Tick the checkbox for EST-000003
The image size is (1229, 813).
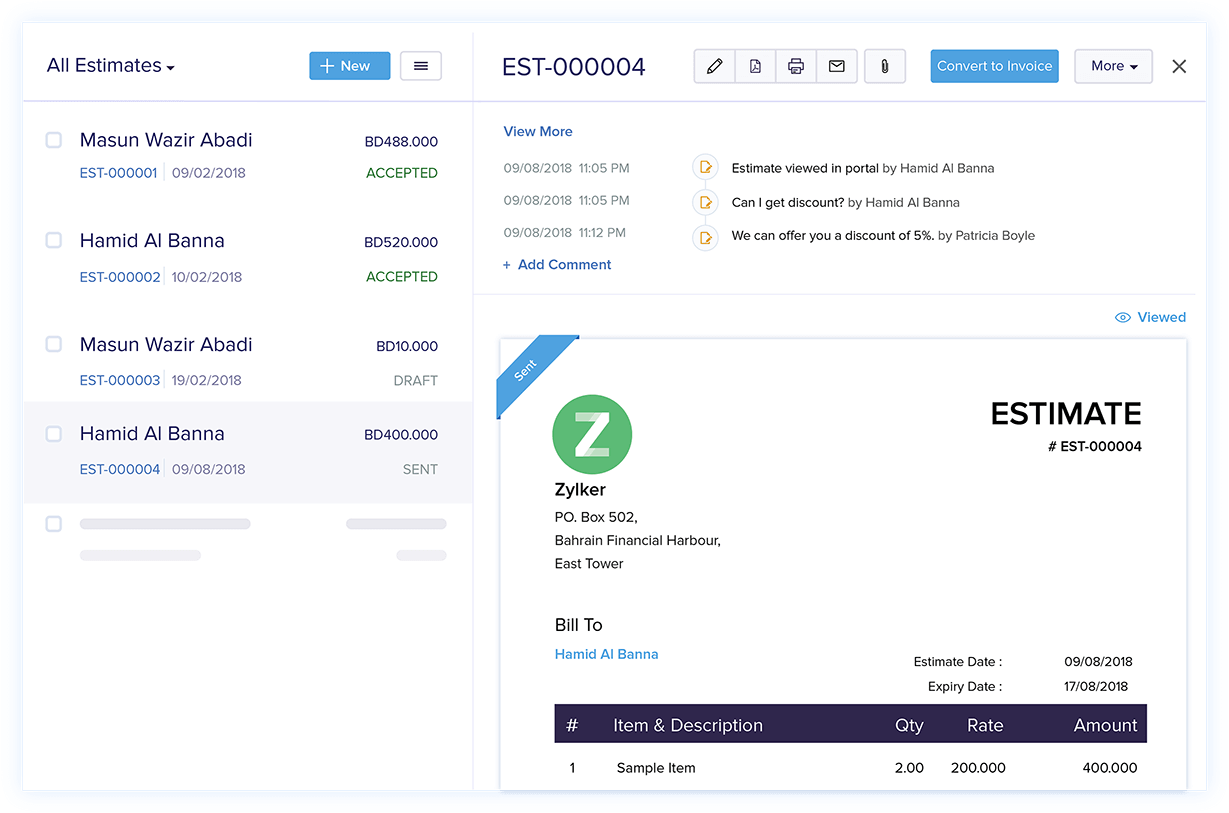tap(54, 344)
